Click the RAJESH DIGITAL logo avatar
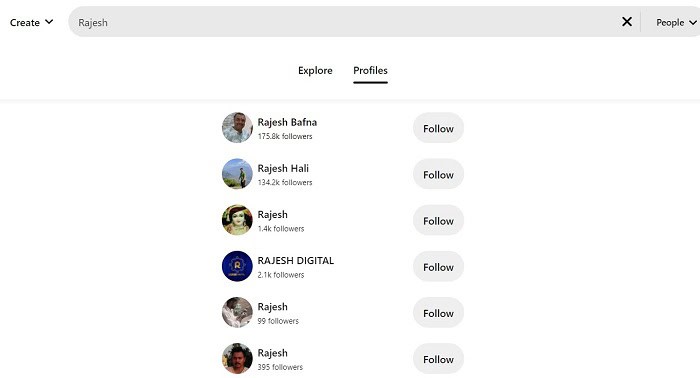 [x=237, y=266]
